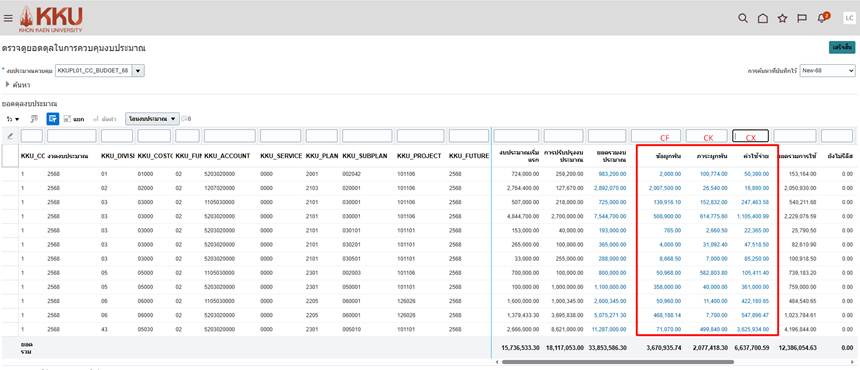Screen dimensions: 860x370
Task: Open the 1,105,400.99 expenditure link
Action: tap(752, 217)
